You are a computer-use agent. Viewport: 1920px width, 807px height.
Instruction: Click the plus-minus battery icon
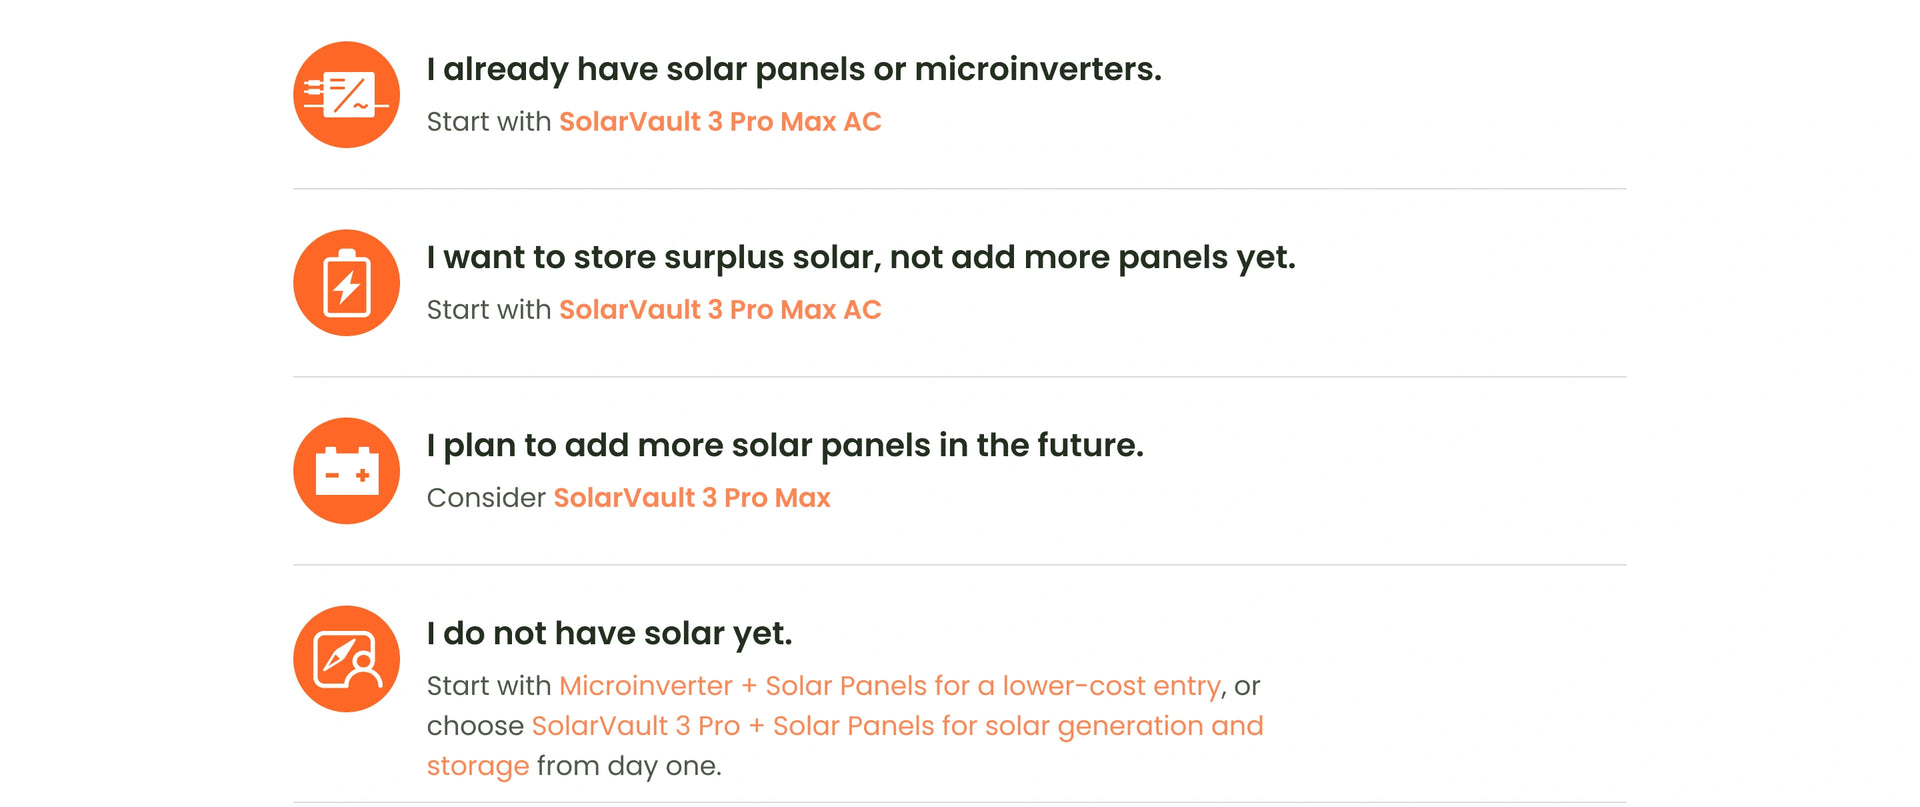pyautogui.click(x=346, y=471)
